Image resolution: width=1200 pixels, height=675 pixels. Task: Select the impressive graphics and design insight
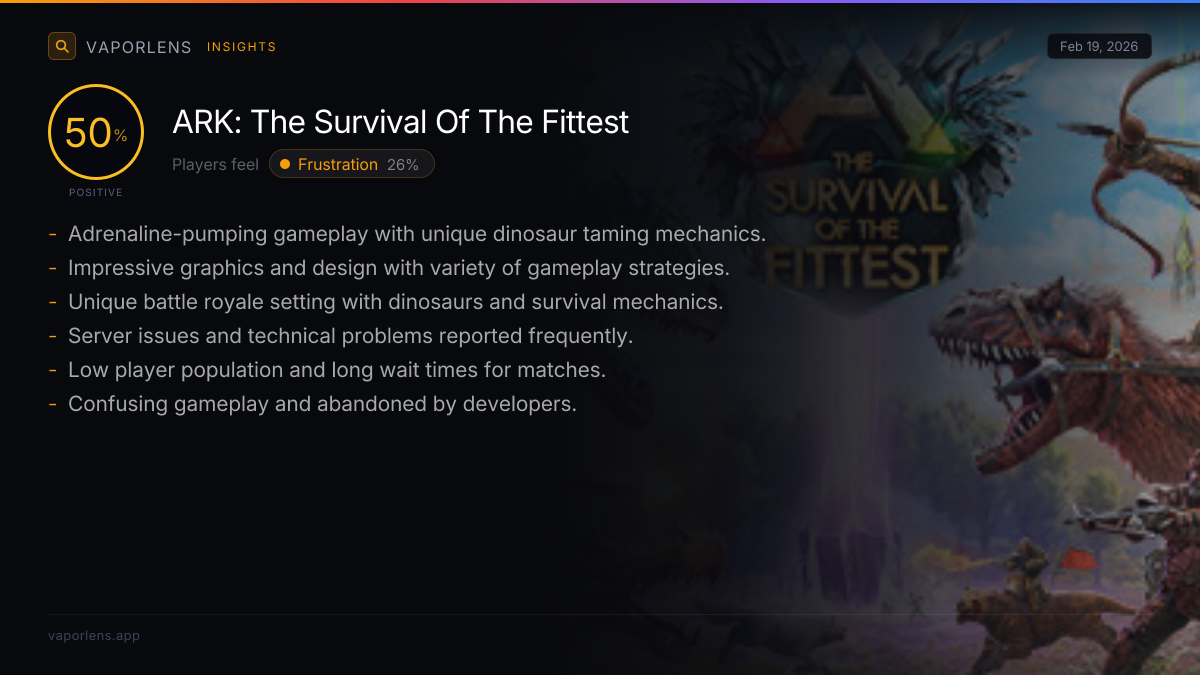tap(398, 268)
